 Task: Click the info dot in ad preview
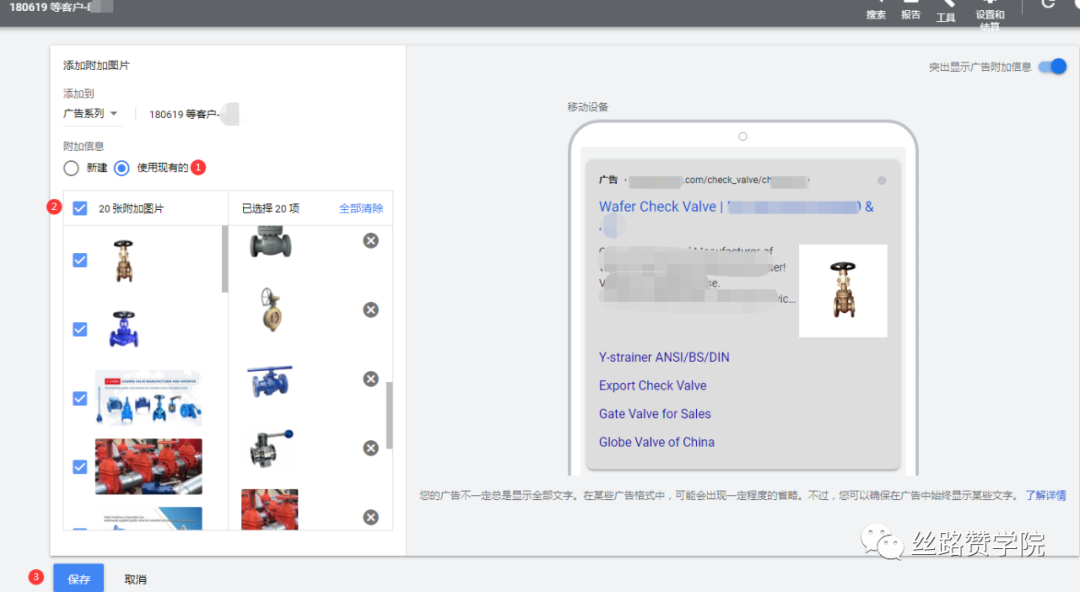point(882,181)
